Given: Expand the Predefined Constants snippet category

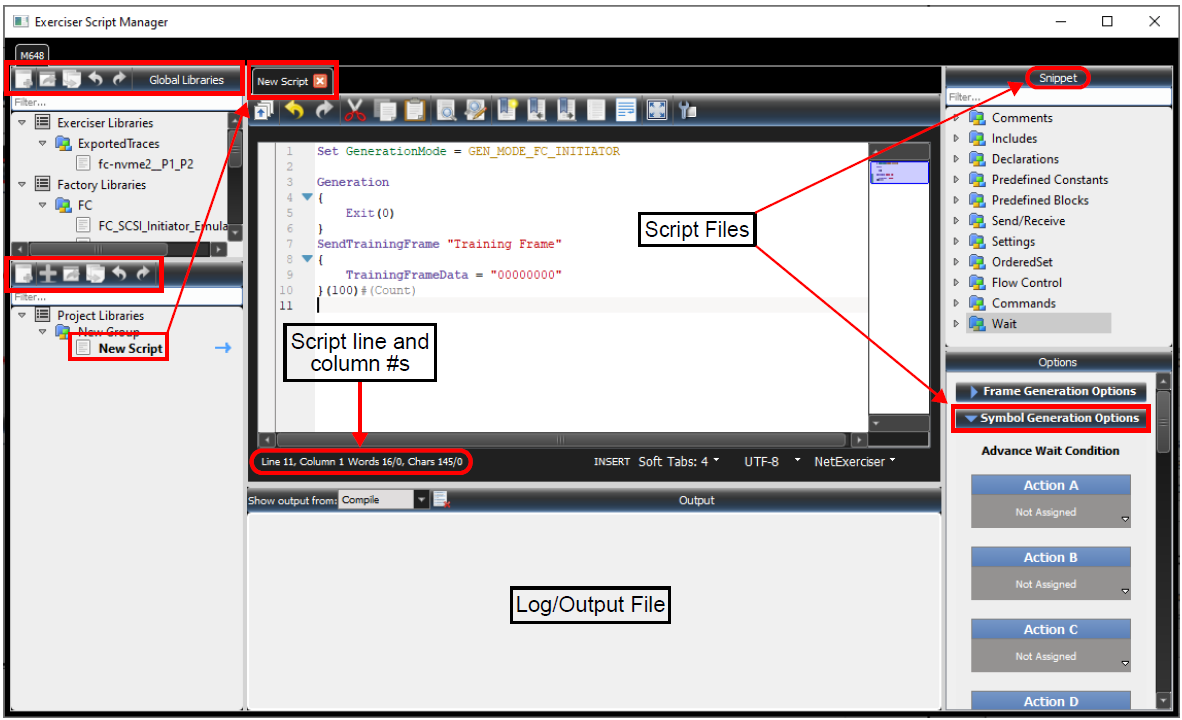Looking at the screenshot, I should pyautogui.click(x=957, y=179).
